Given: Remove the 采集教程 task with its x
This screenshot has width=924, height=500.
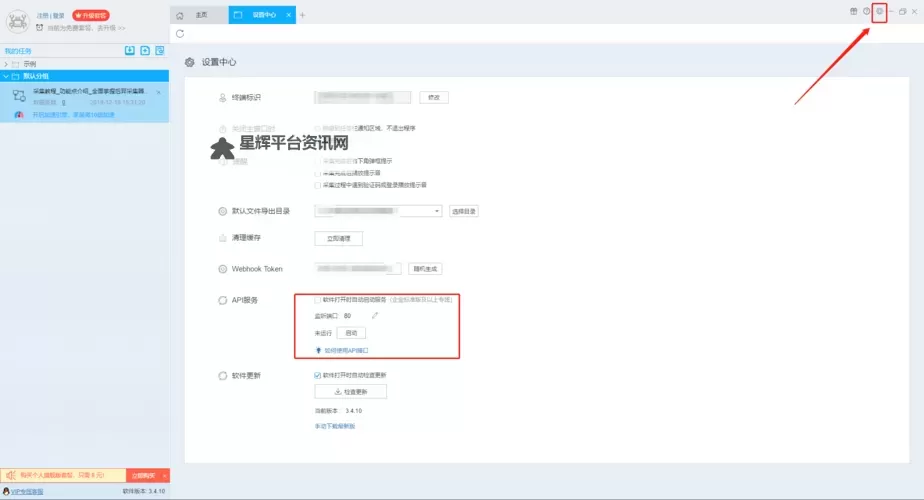Looking at the screenshot, I should click(159, 92).
